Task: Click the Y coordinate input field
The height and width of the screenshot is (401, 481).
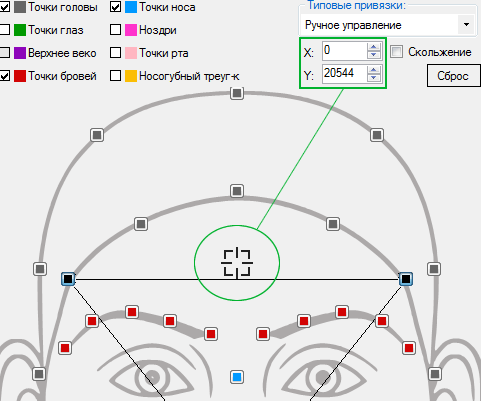Action: pos(344,74)
